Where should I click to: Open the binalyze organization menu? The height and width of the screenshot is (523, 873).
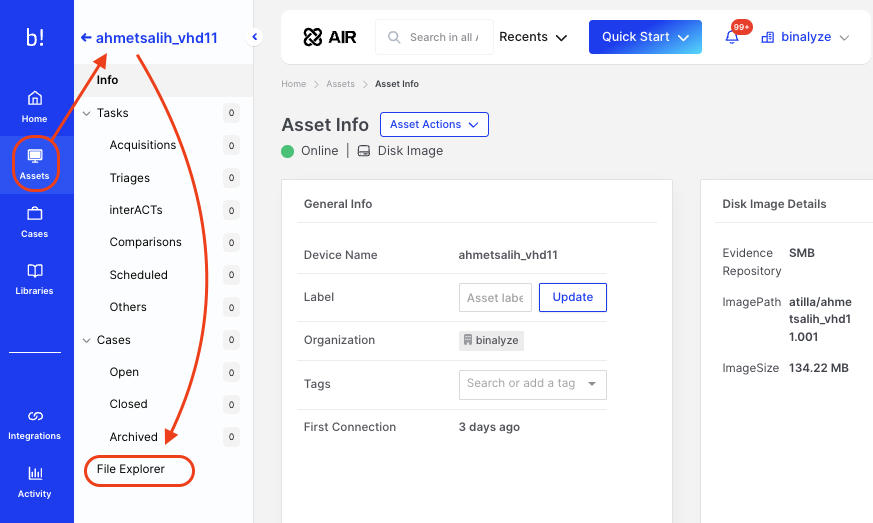tap(804, 38)
